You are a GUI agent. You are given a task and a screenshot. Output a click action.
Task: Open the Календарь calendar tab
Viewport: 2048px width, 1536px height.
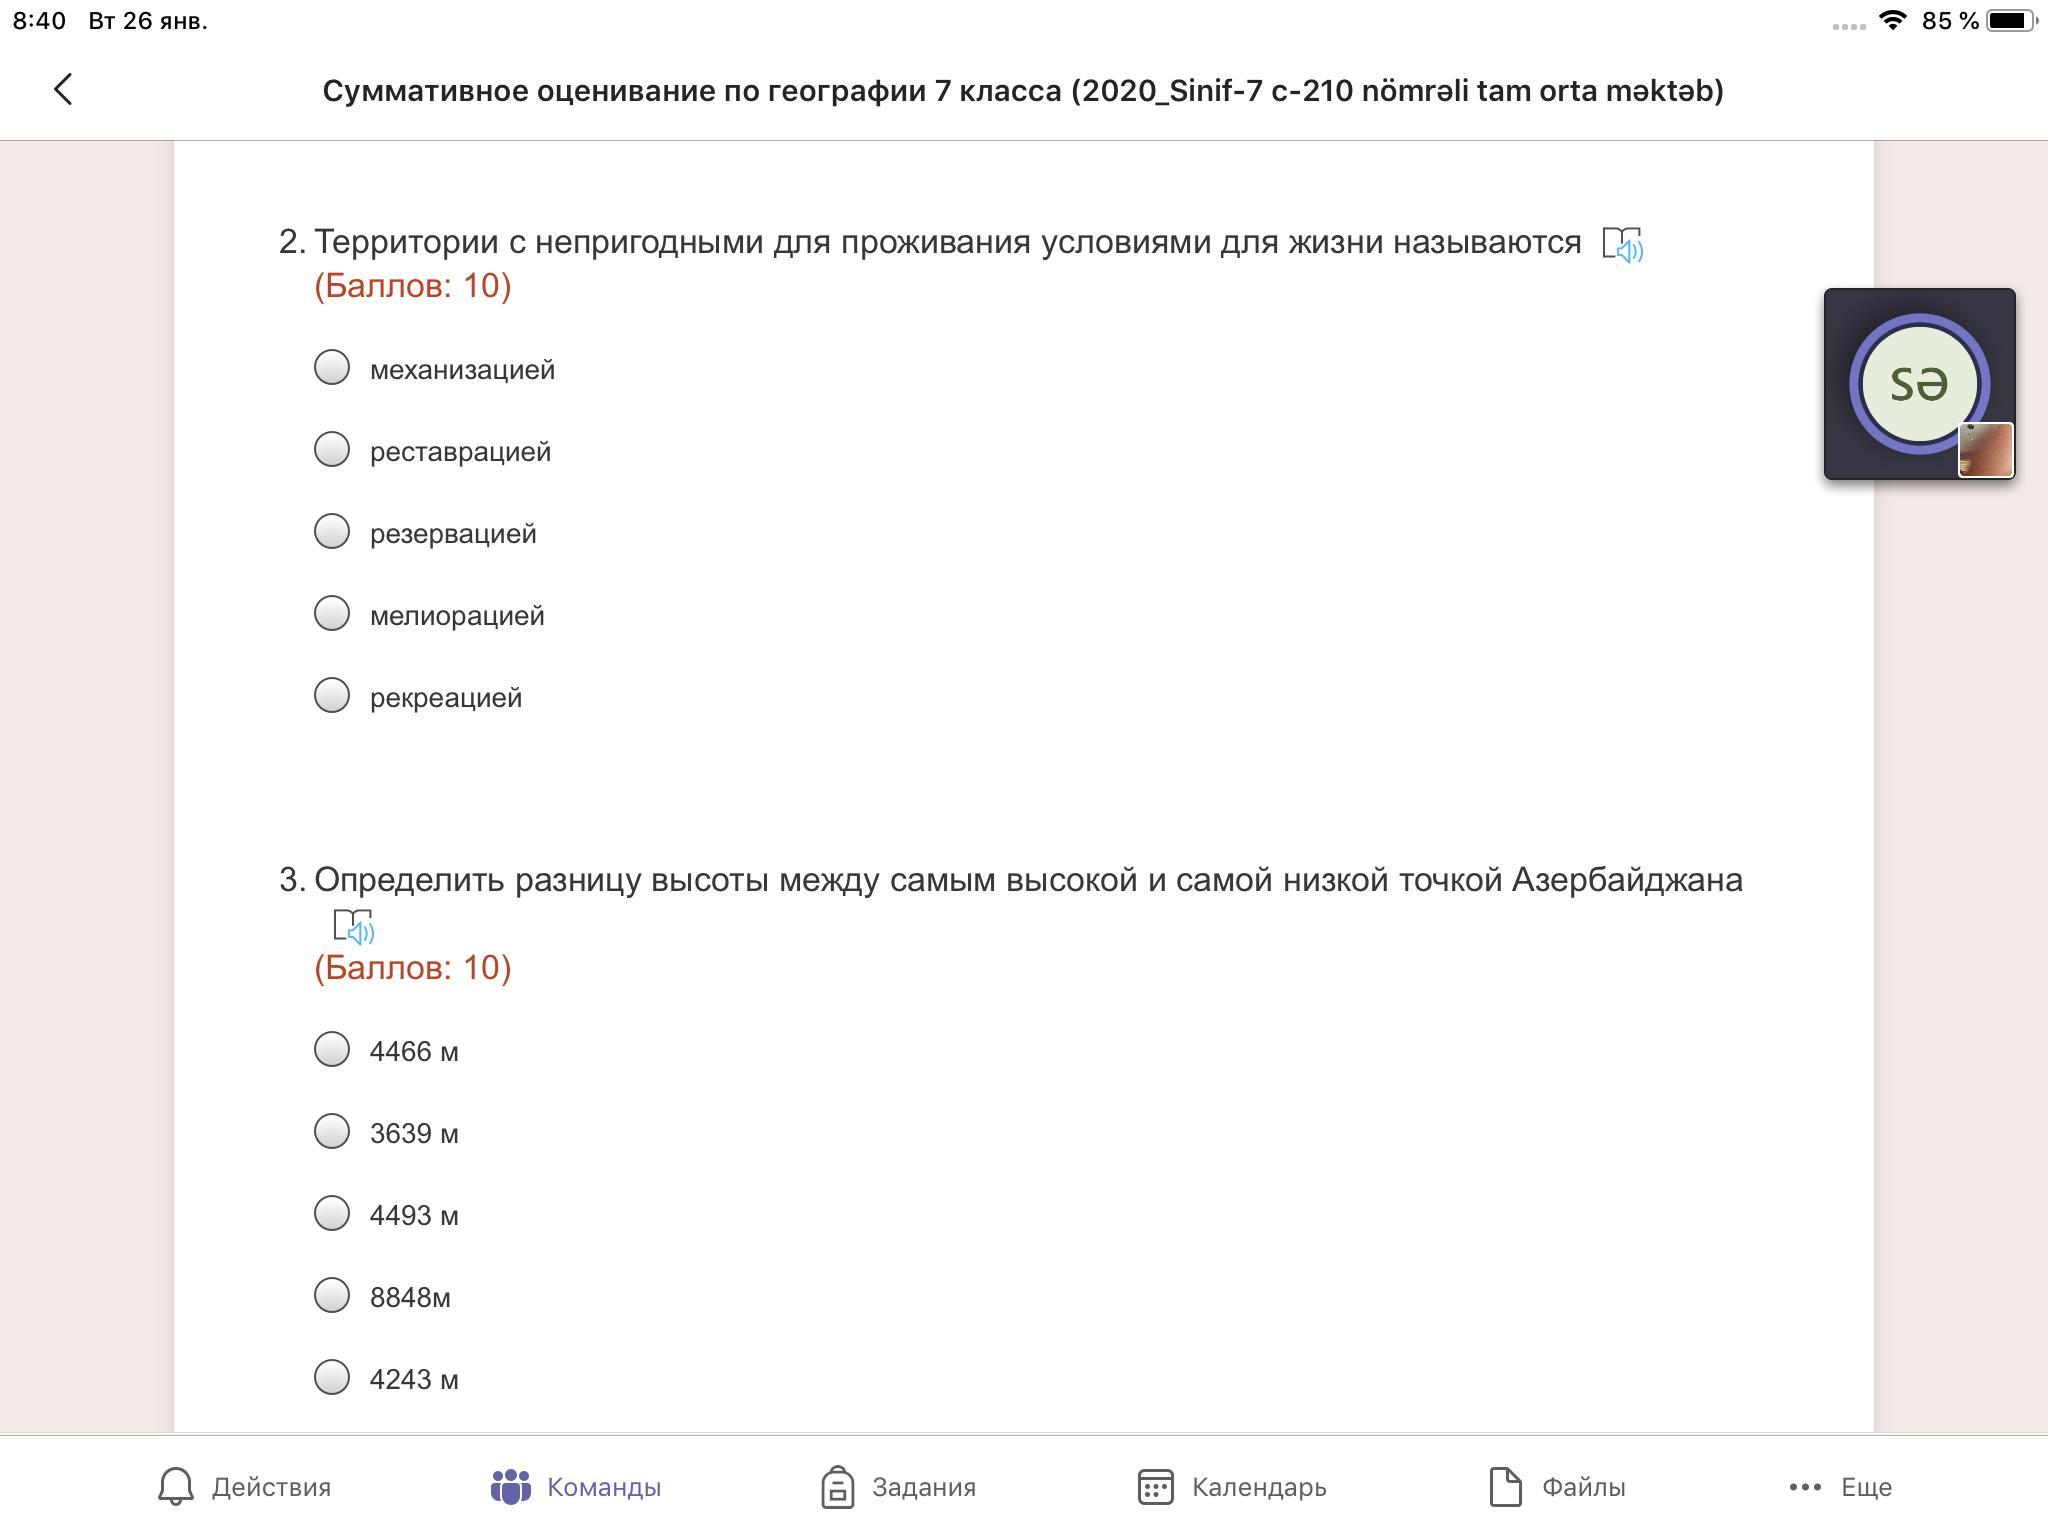[x=1231, y=1487]
